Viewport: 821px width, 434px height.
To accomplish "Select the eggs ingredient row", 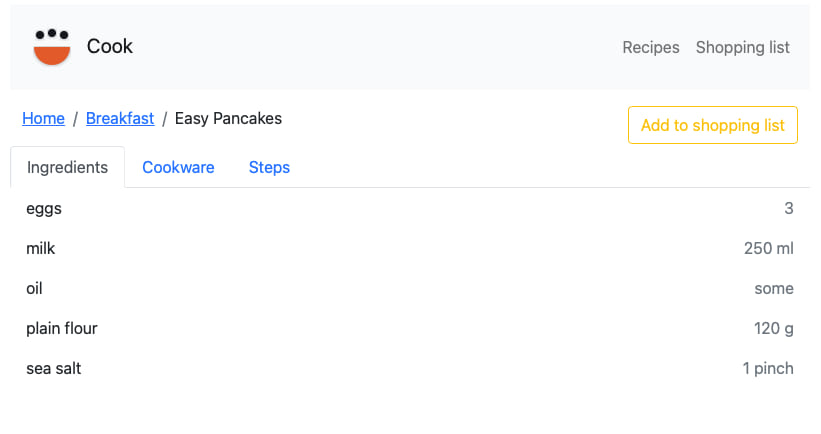I will [x=410, y=208].
